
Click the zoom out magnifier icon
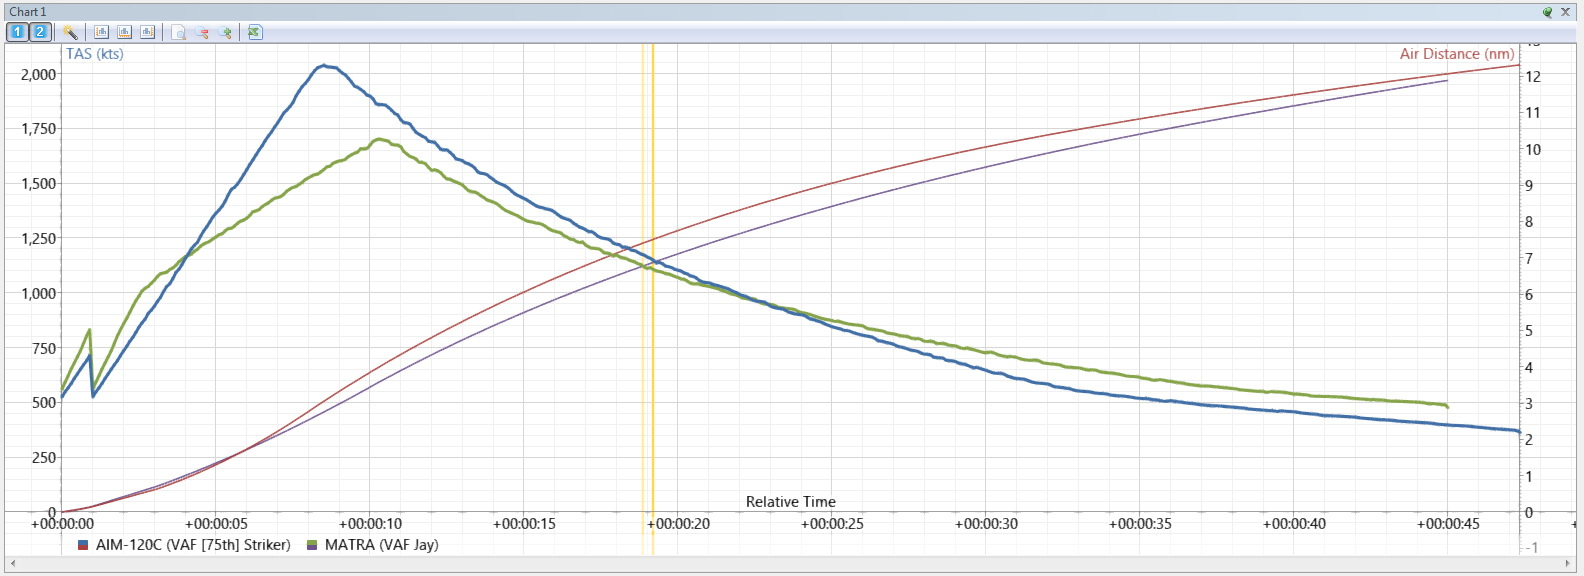click(x=202, y=32)
